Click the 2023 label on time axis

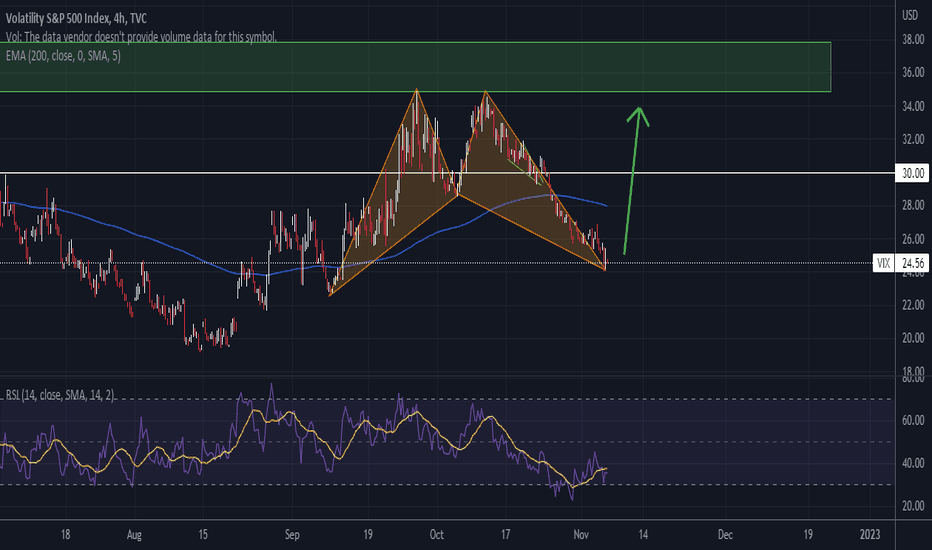click(x=870, y=535)
